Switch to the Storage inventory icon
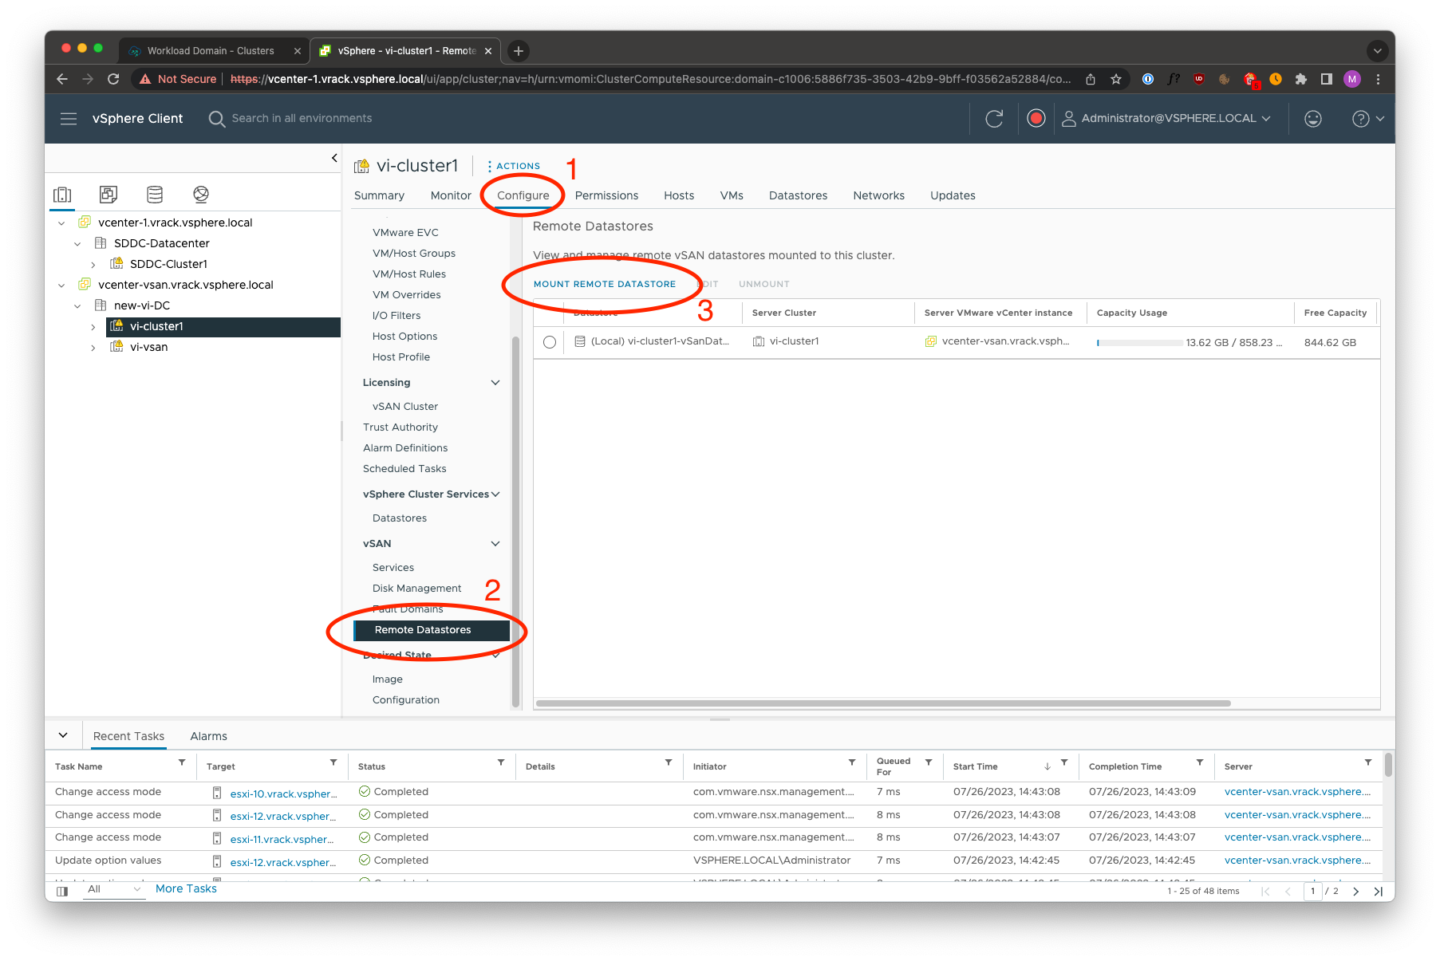This screenshot has width=1440, height=961. pos(154,193)
